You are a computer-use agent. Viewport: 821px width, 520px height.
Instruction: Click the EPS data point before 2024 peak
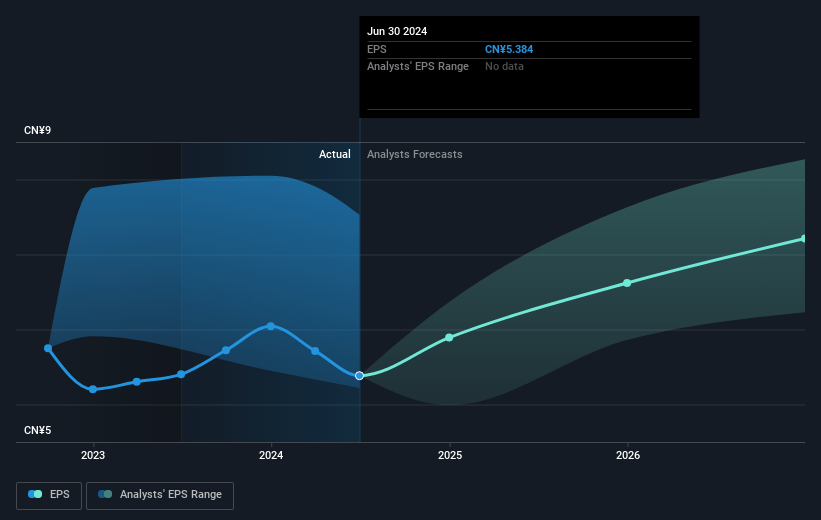(226, 350)
